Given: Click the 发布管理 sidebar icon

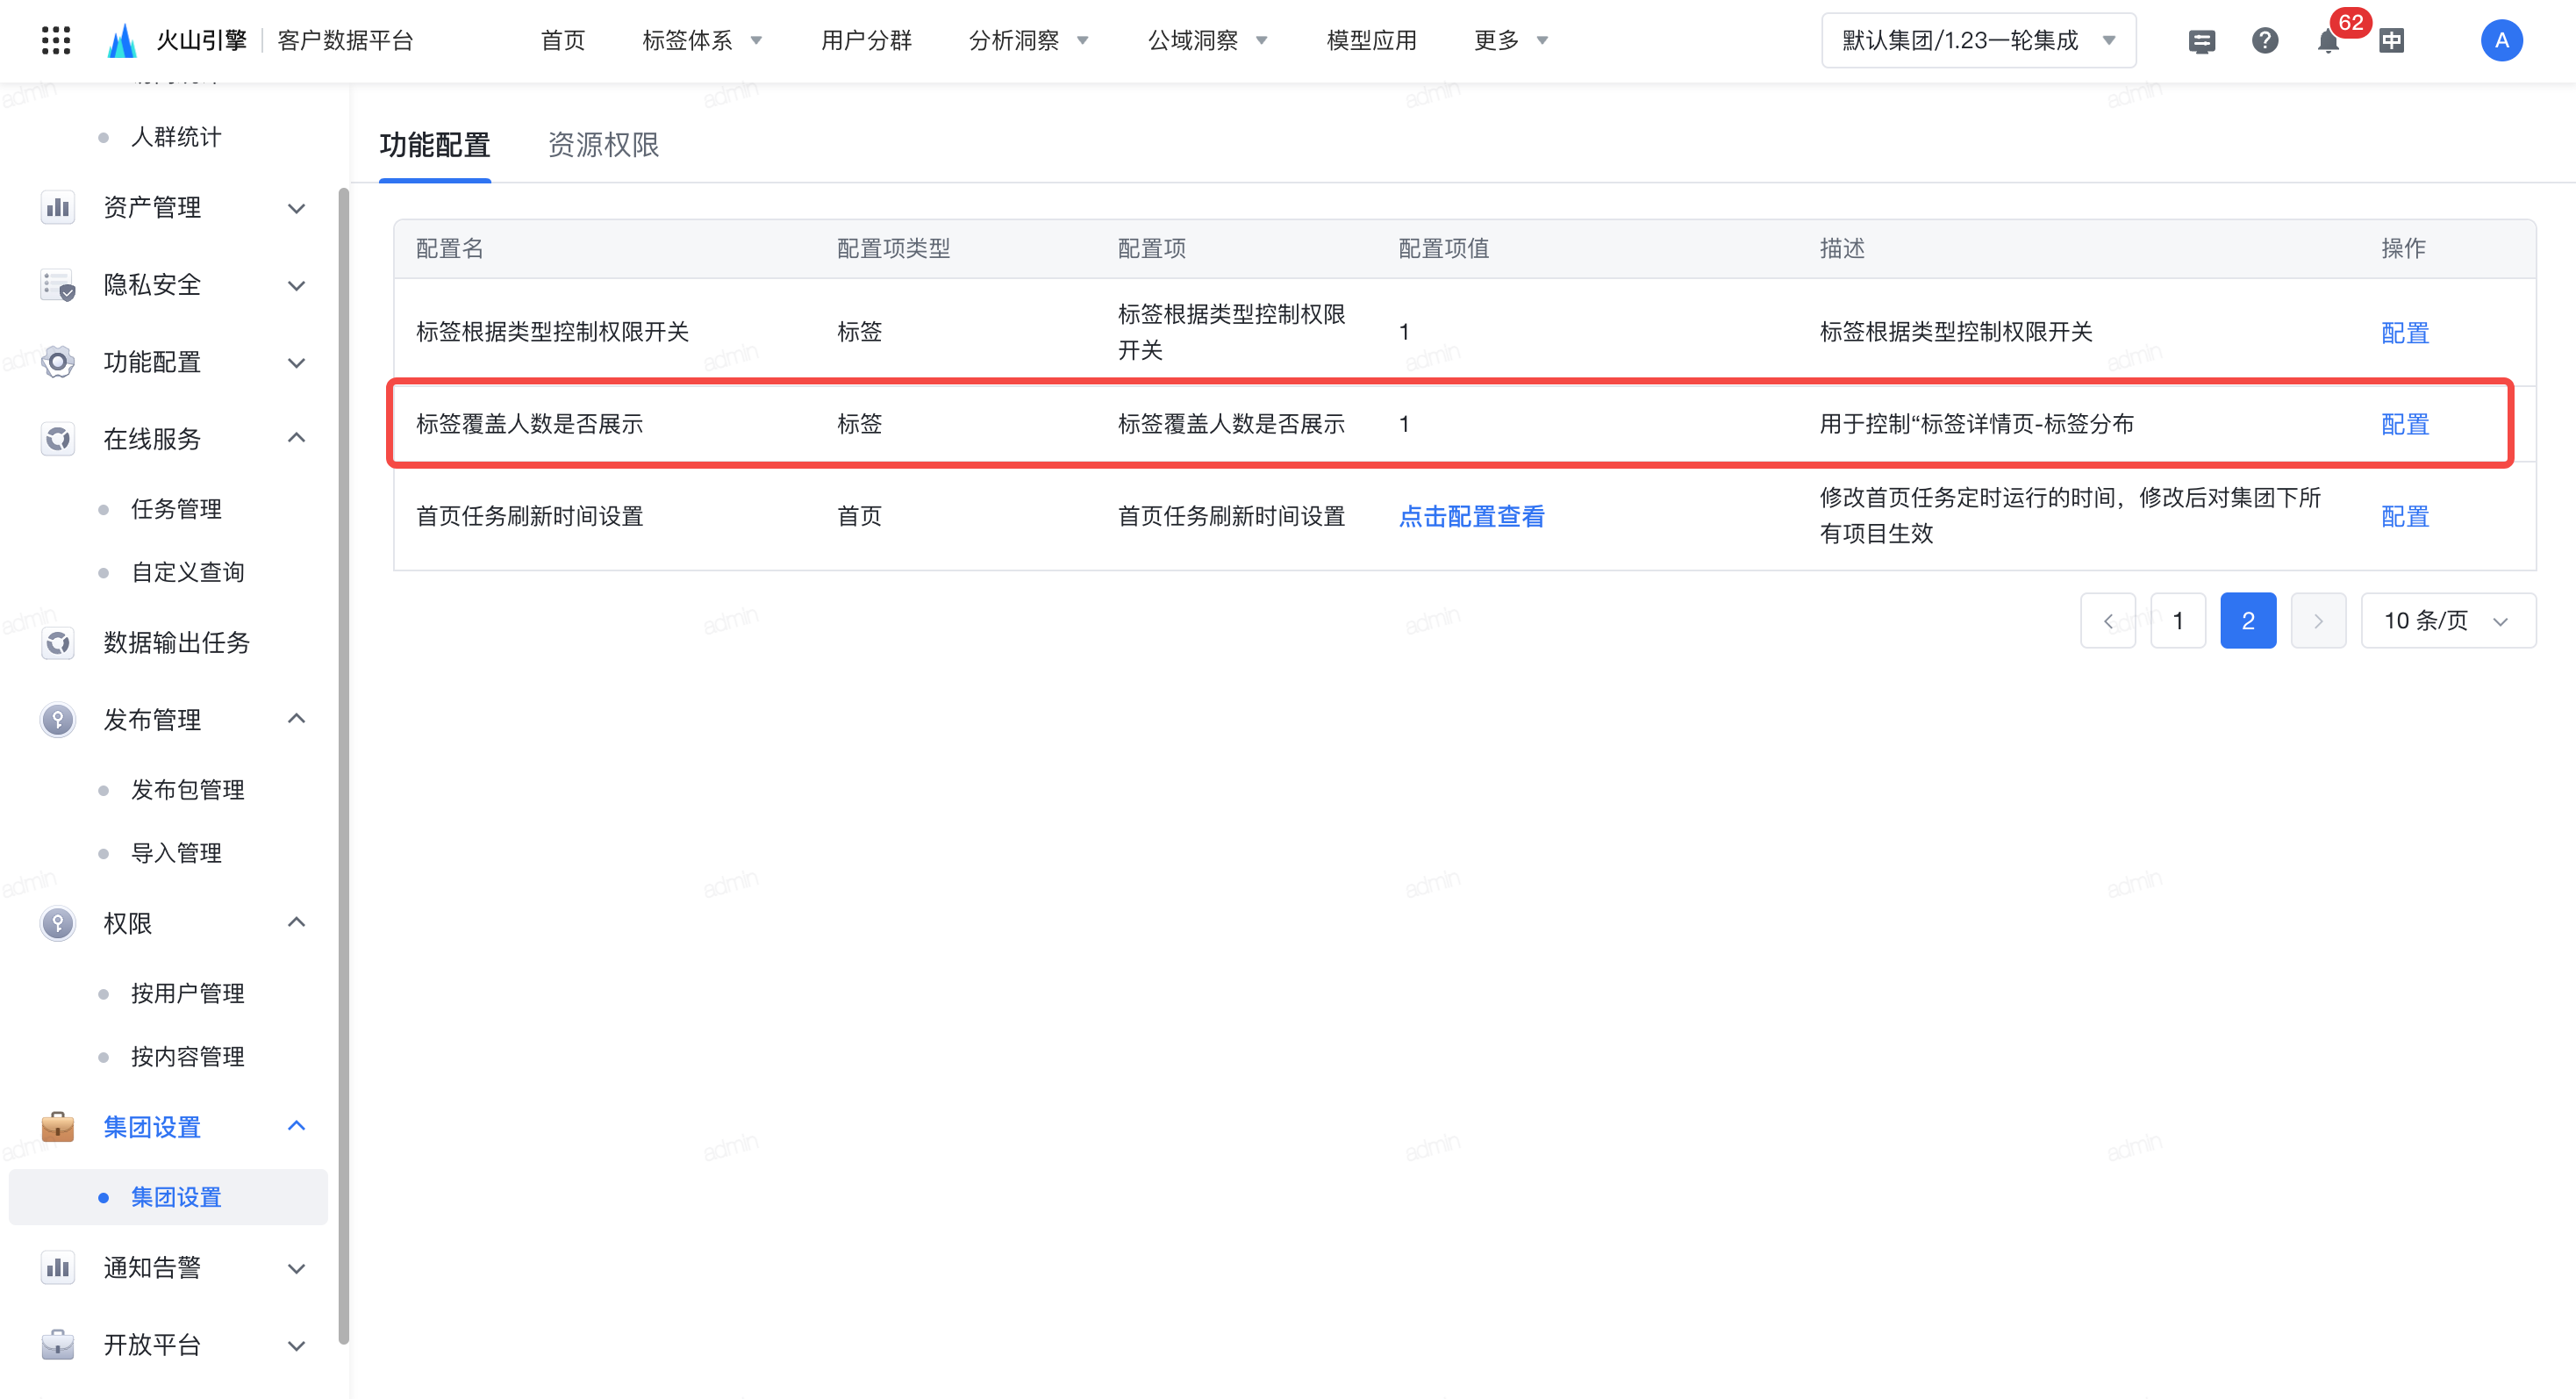Looking at the screenshot, I should tap(58, 719).
